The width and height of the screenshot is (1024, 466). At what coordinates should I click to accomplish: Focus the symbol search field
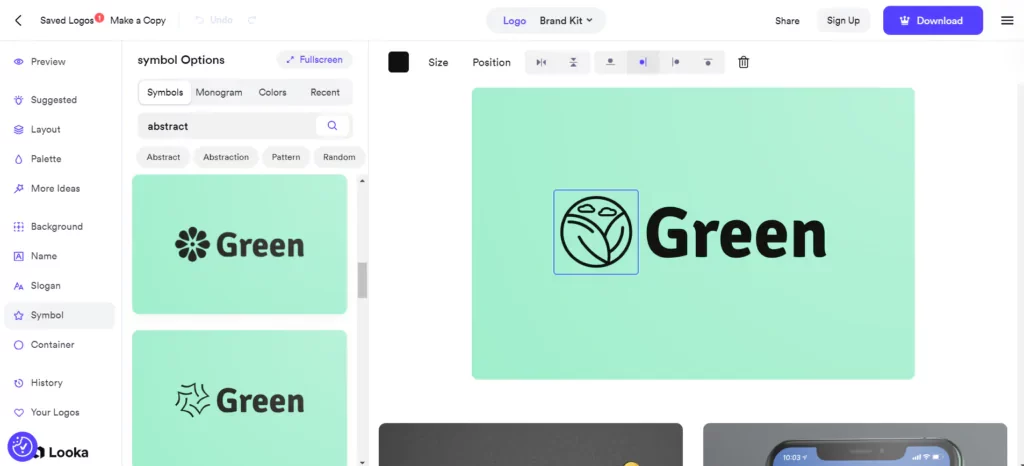click(x=227, y=126)
